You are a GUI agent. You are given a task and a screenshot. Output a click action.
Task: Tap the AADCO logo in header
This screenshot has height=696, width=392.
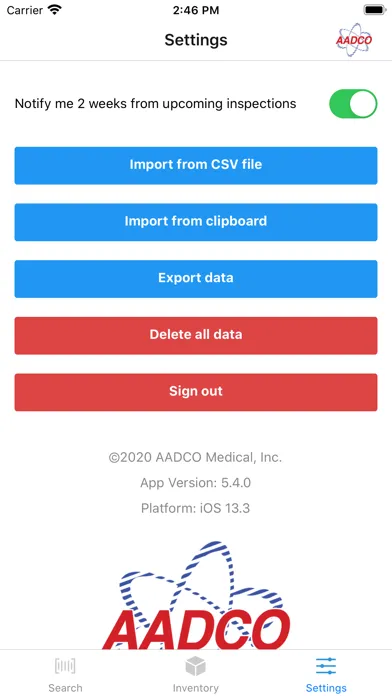354,40
